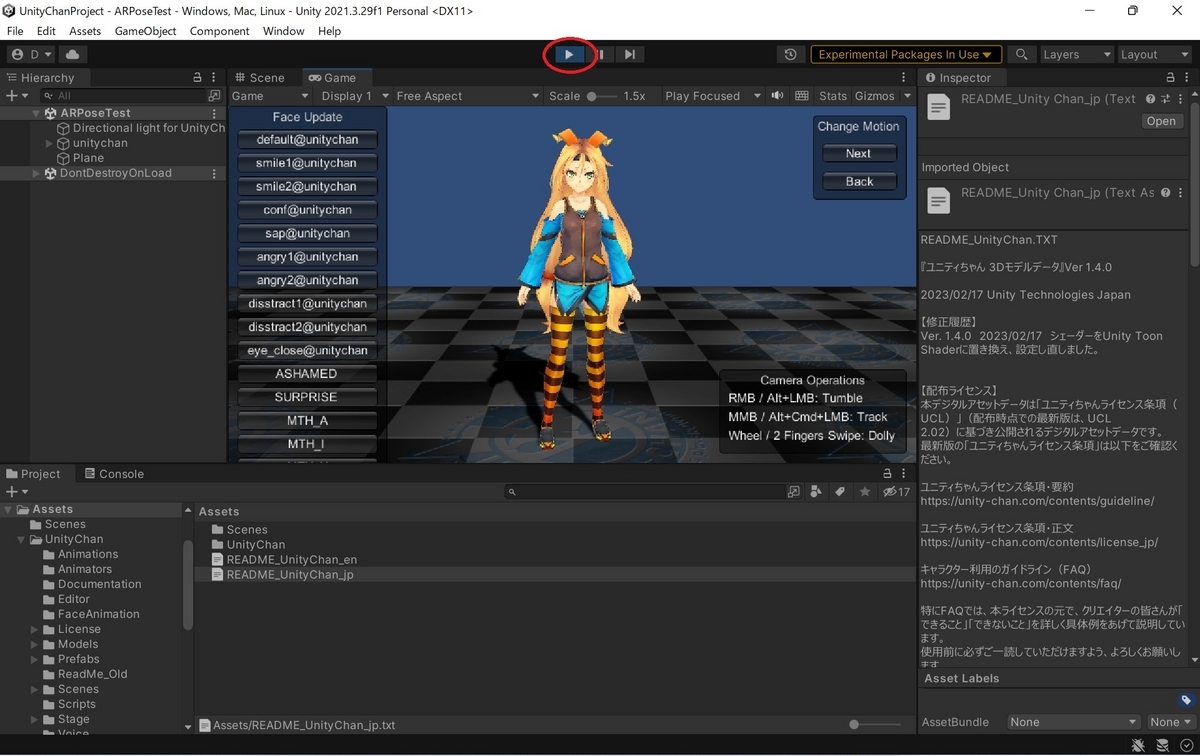Click the Hierarchy search field

[122, 96]
